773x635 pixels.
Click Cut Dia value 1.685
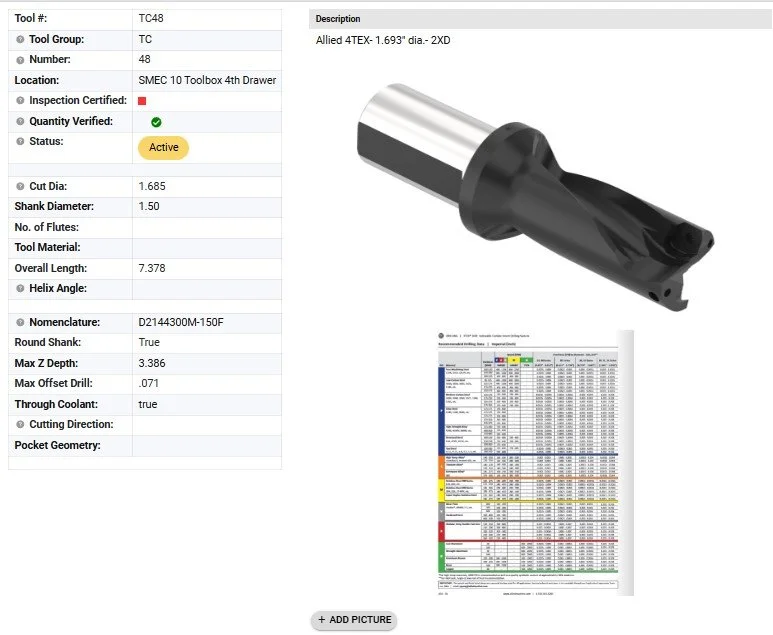(x=152, y=186)
